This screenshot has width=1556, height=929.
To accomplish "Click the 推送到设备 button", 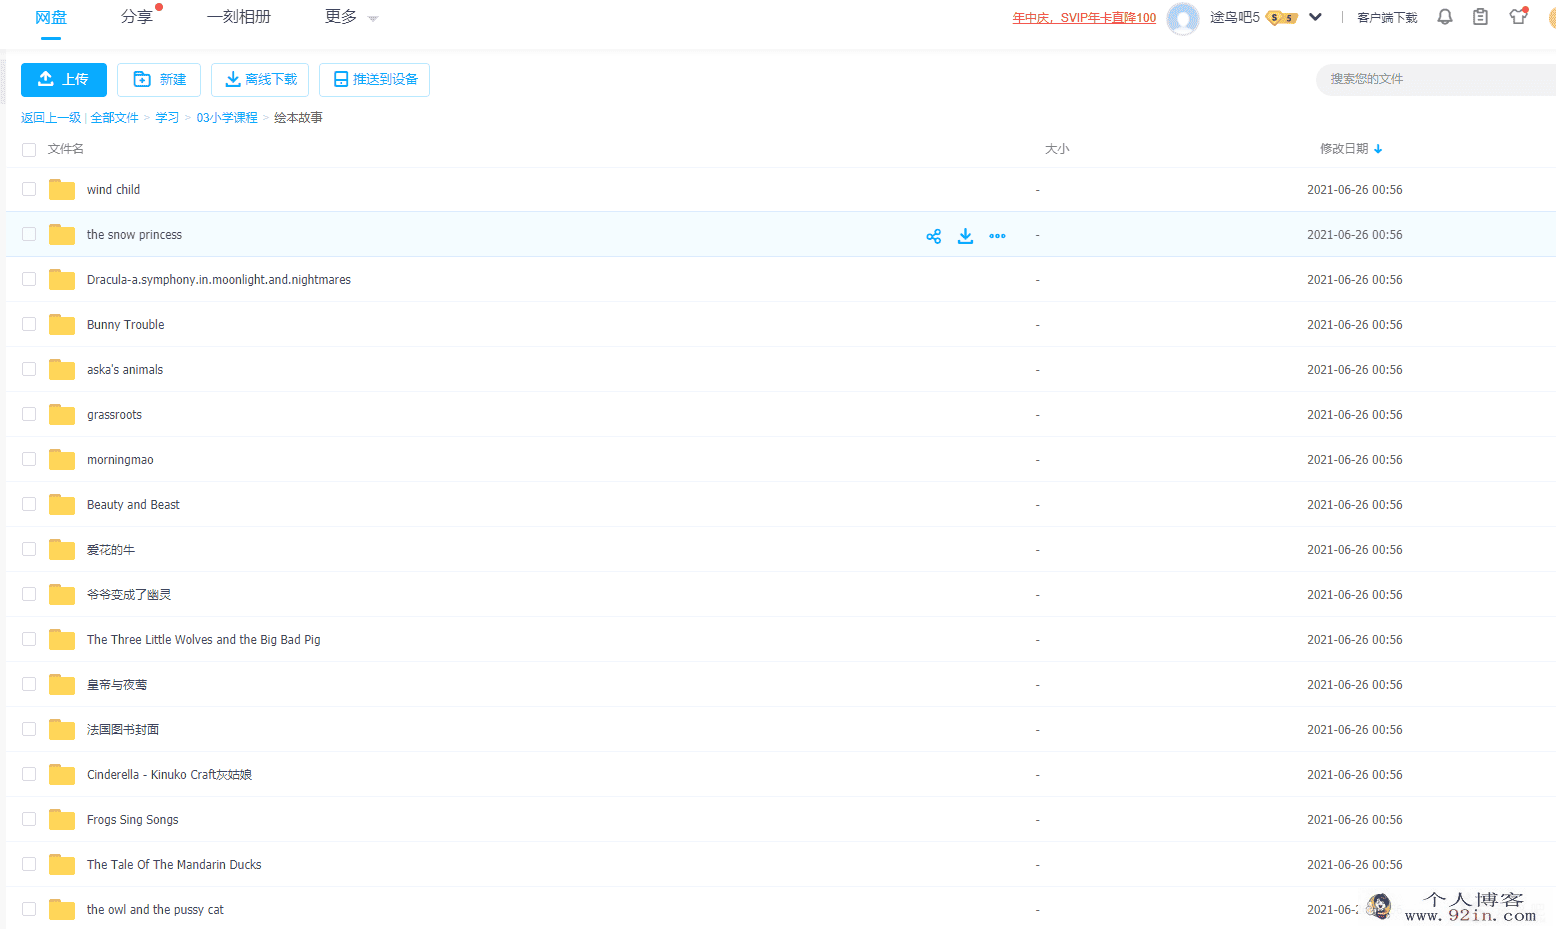I will click(x=374, y=80).
